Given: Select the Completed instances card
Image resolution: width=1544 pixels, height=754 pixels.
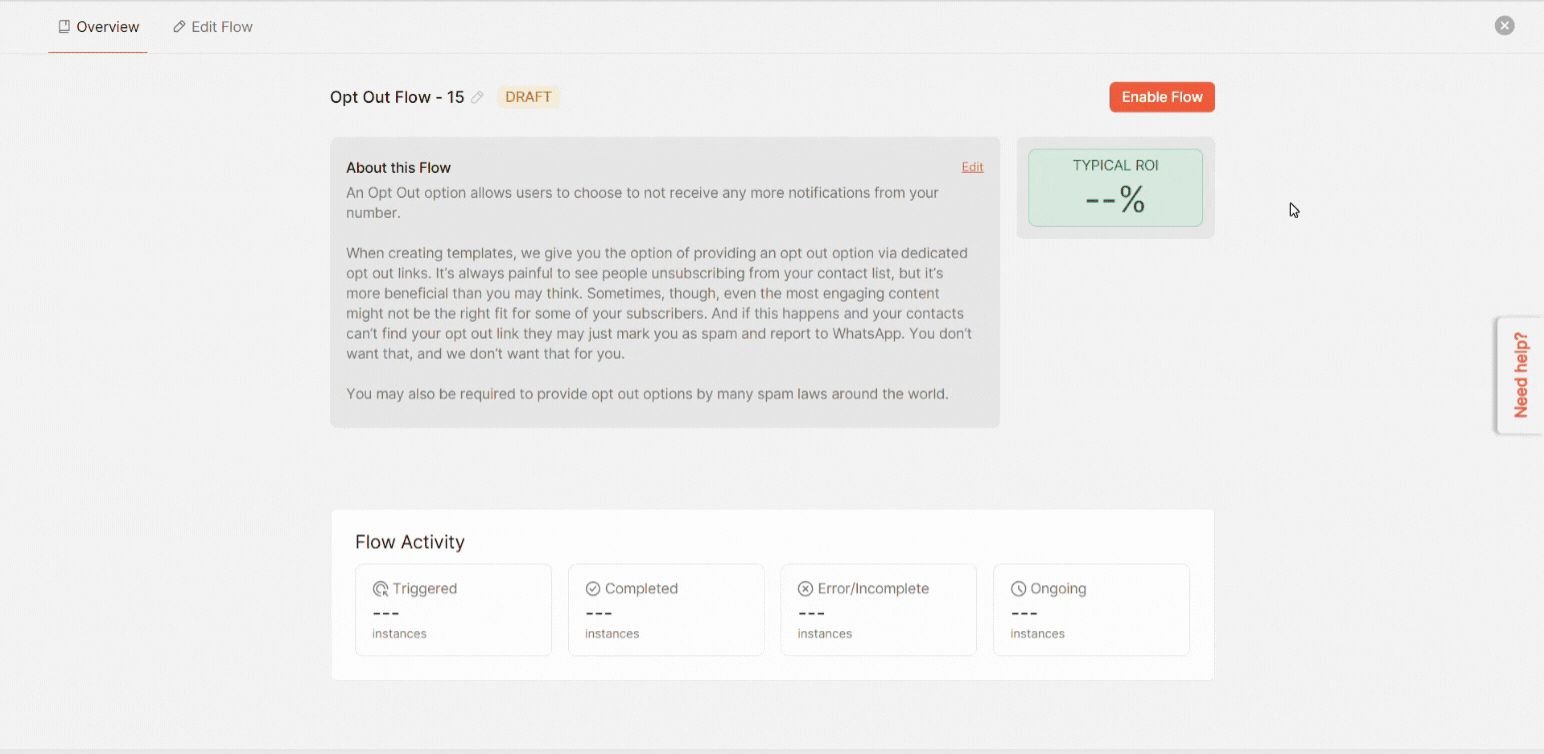Looking at the screenshot, I should (666, 610).
